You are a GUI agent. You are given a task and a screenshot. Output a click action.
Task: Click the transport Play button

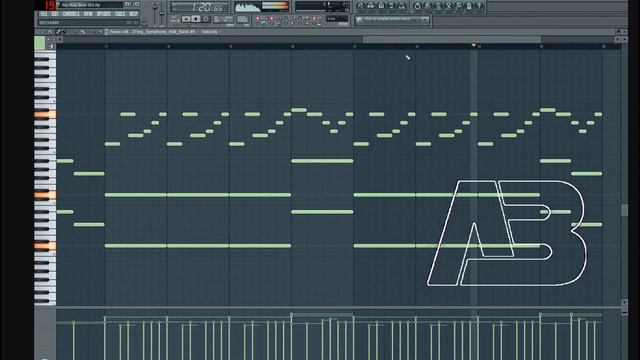click(186, 19)
